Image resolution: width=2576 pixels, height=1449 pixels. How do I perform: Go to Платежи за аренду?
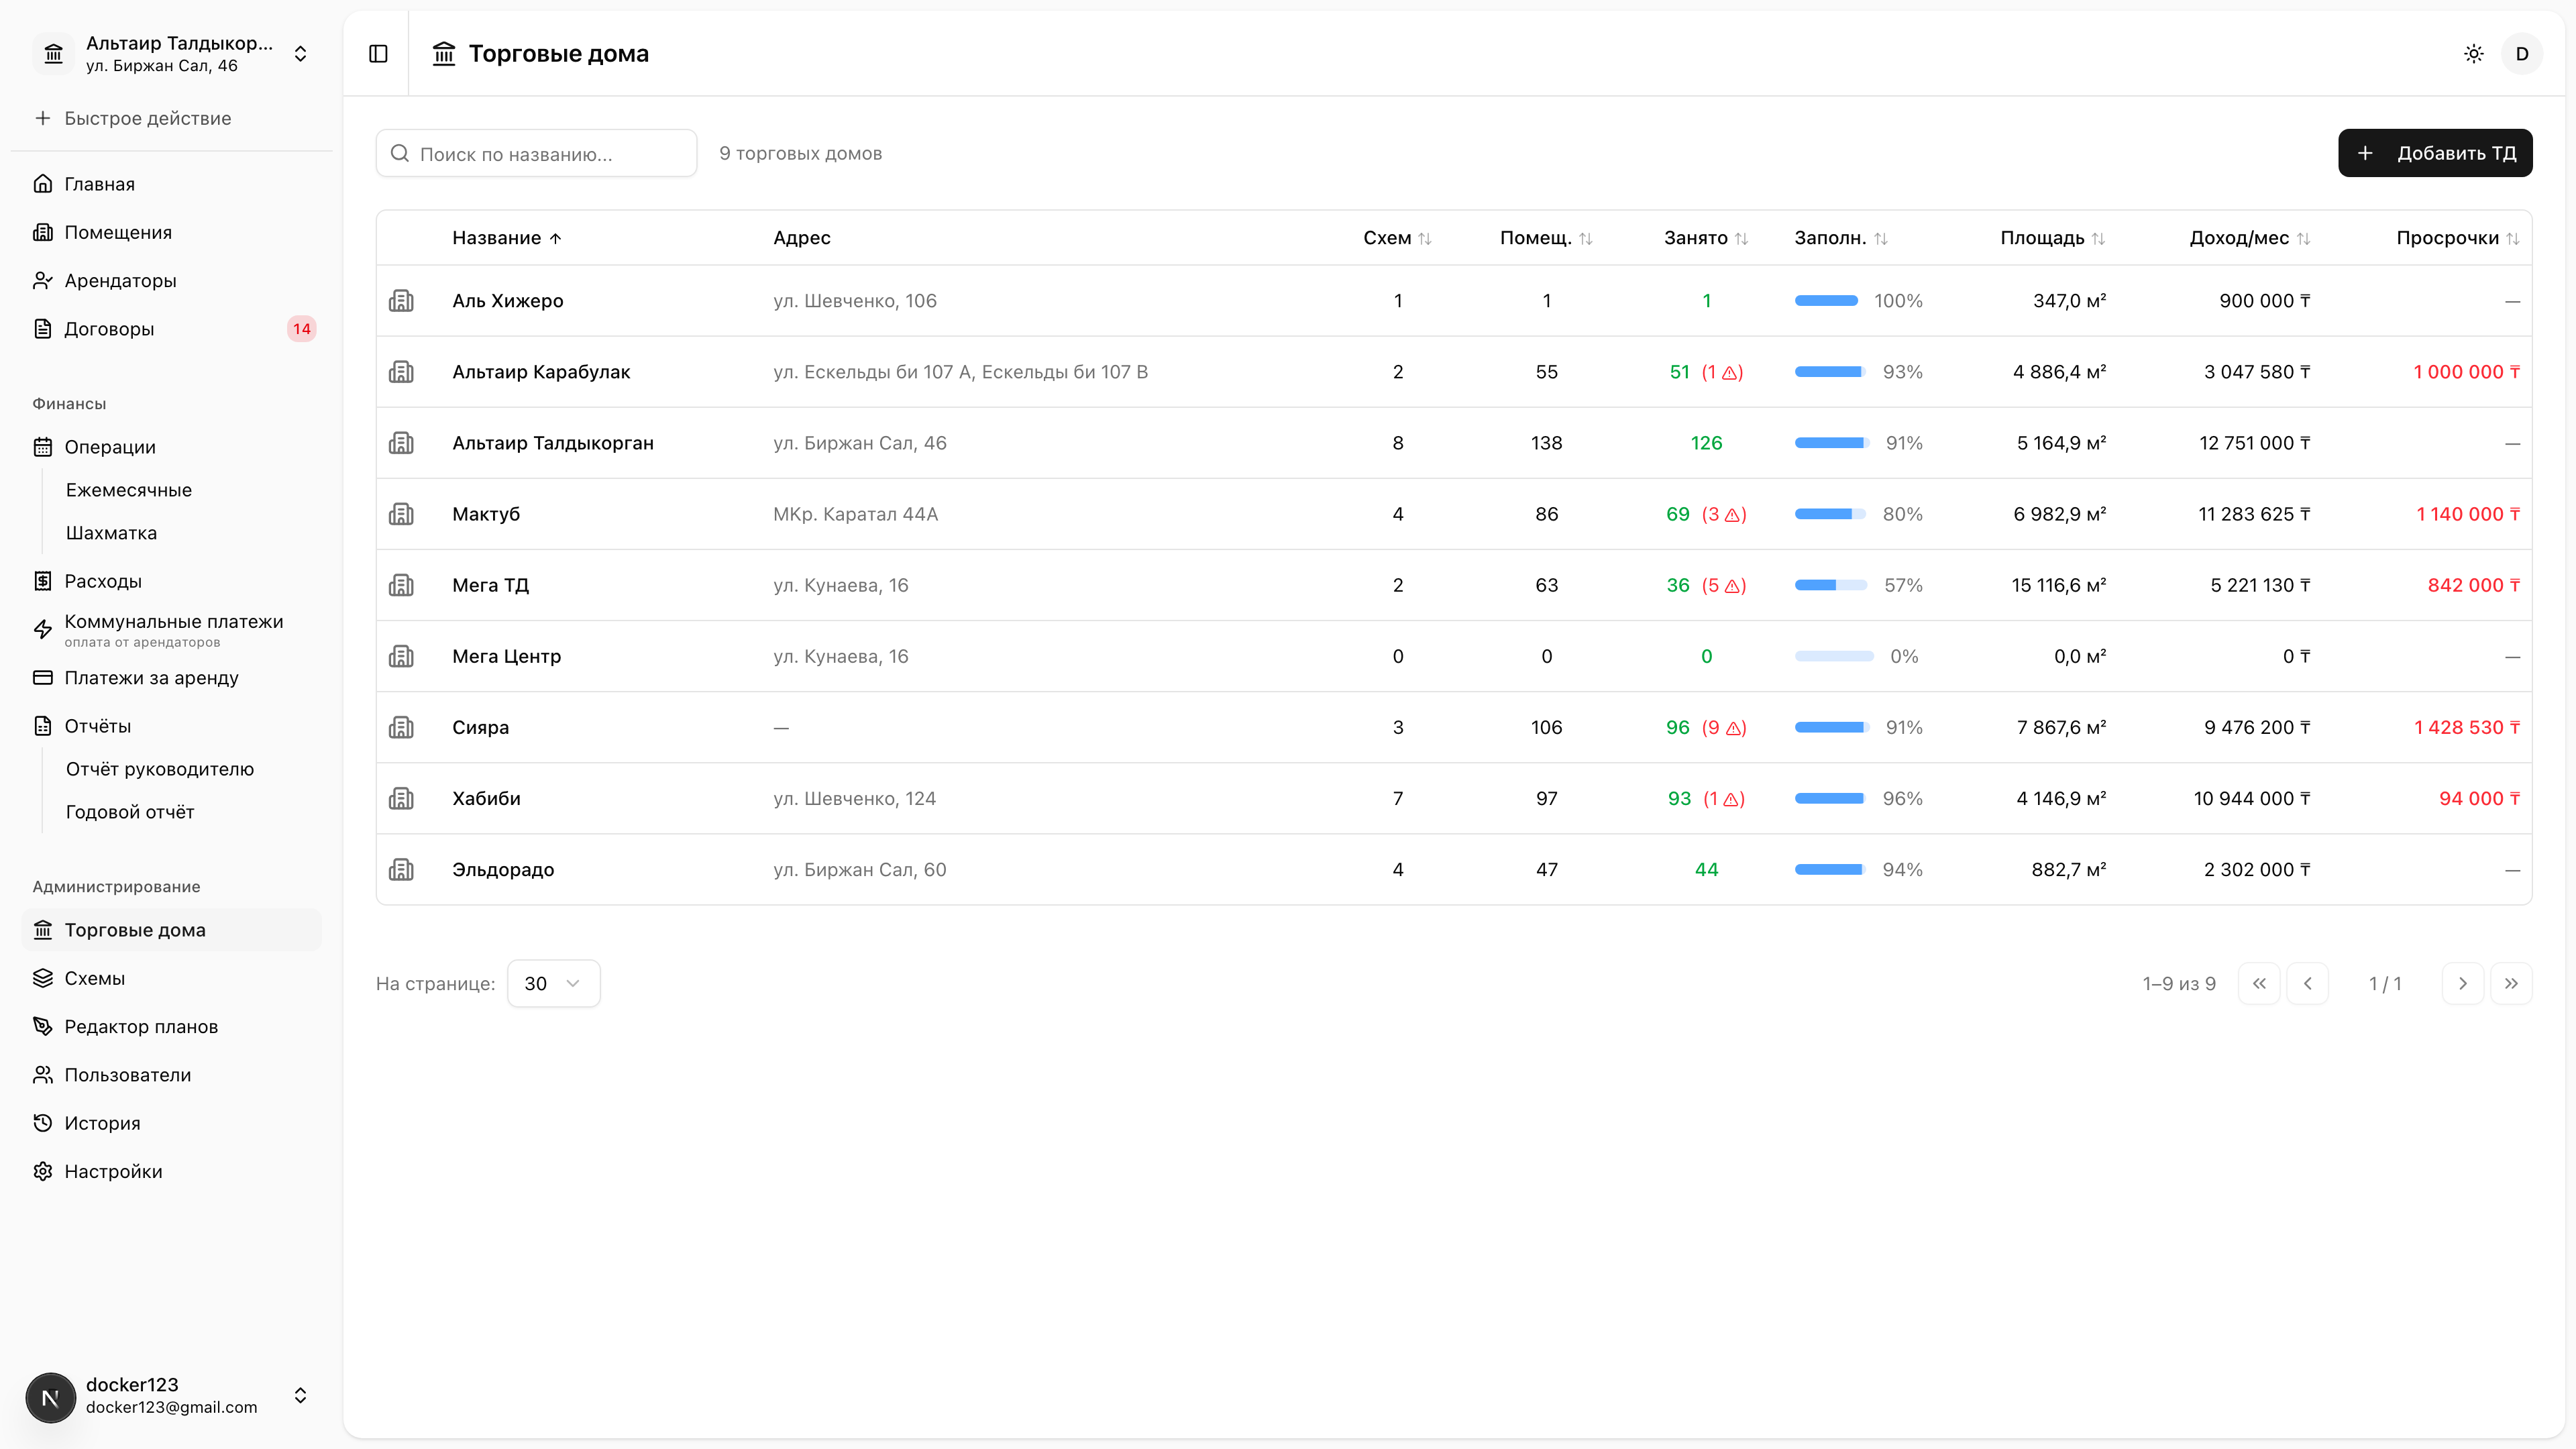point(171,678)
